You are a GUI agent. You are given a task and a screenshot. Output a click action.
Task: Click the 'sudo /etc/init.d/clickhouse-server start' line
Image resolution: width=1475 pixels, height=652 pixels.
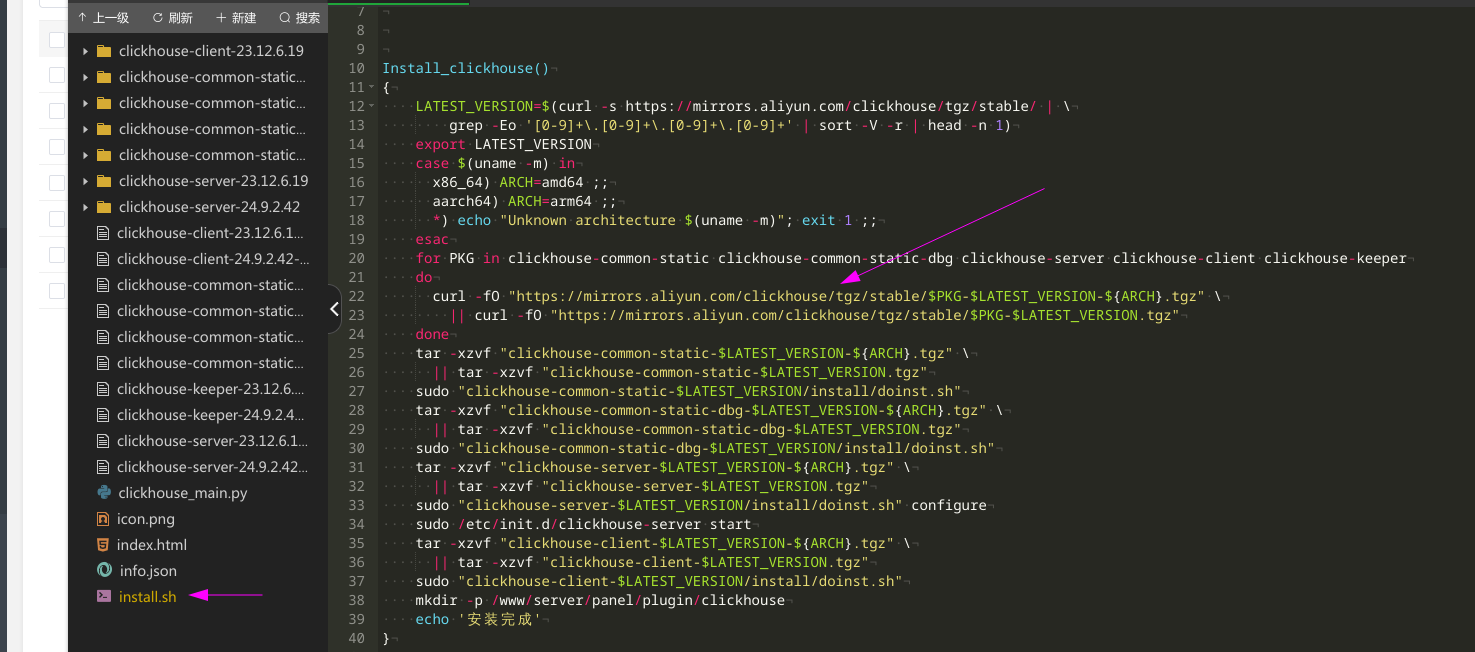(583, 524)
